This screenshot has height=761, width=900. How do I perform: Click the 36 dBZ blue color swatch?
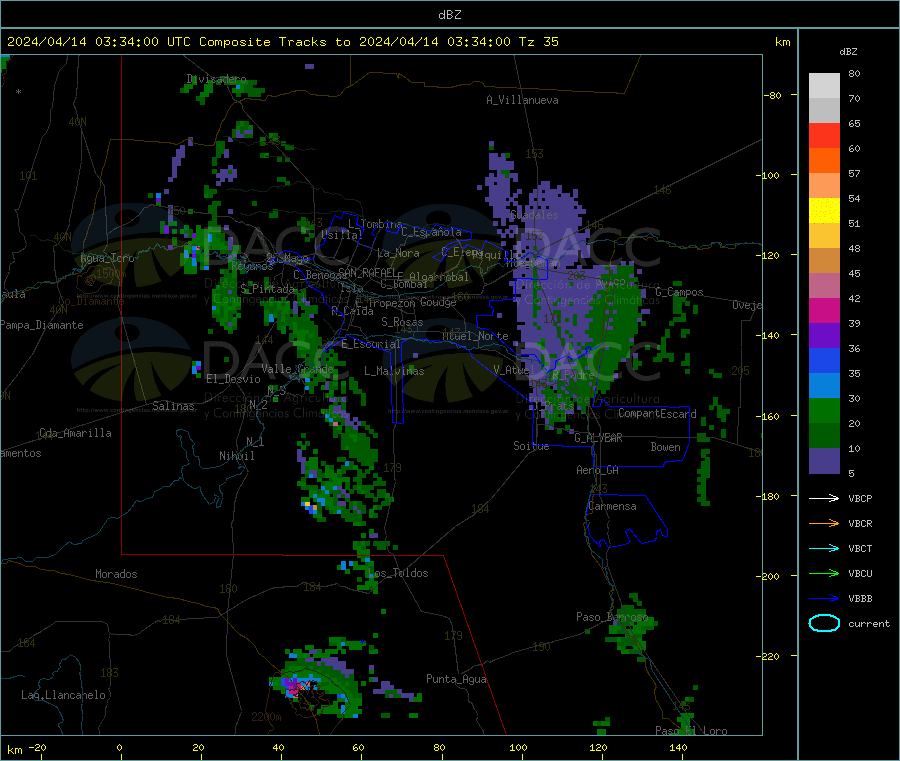(x=824, y=360)
